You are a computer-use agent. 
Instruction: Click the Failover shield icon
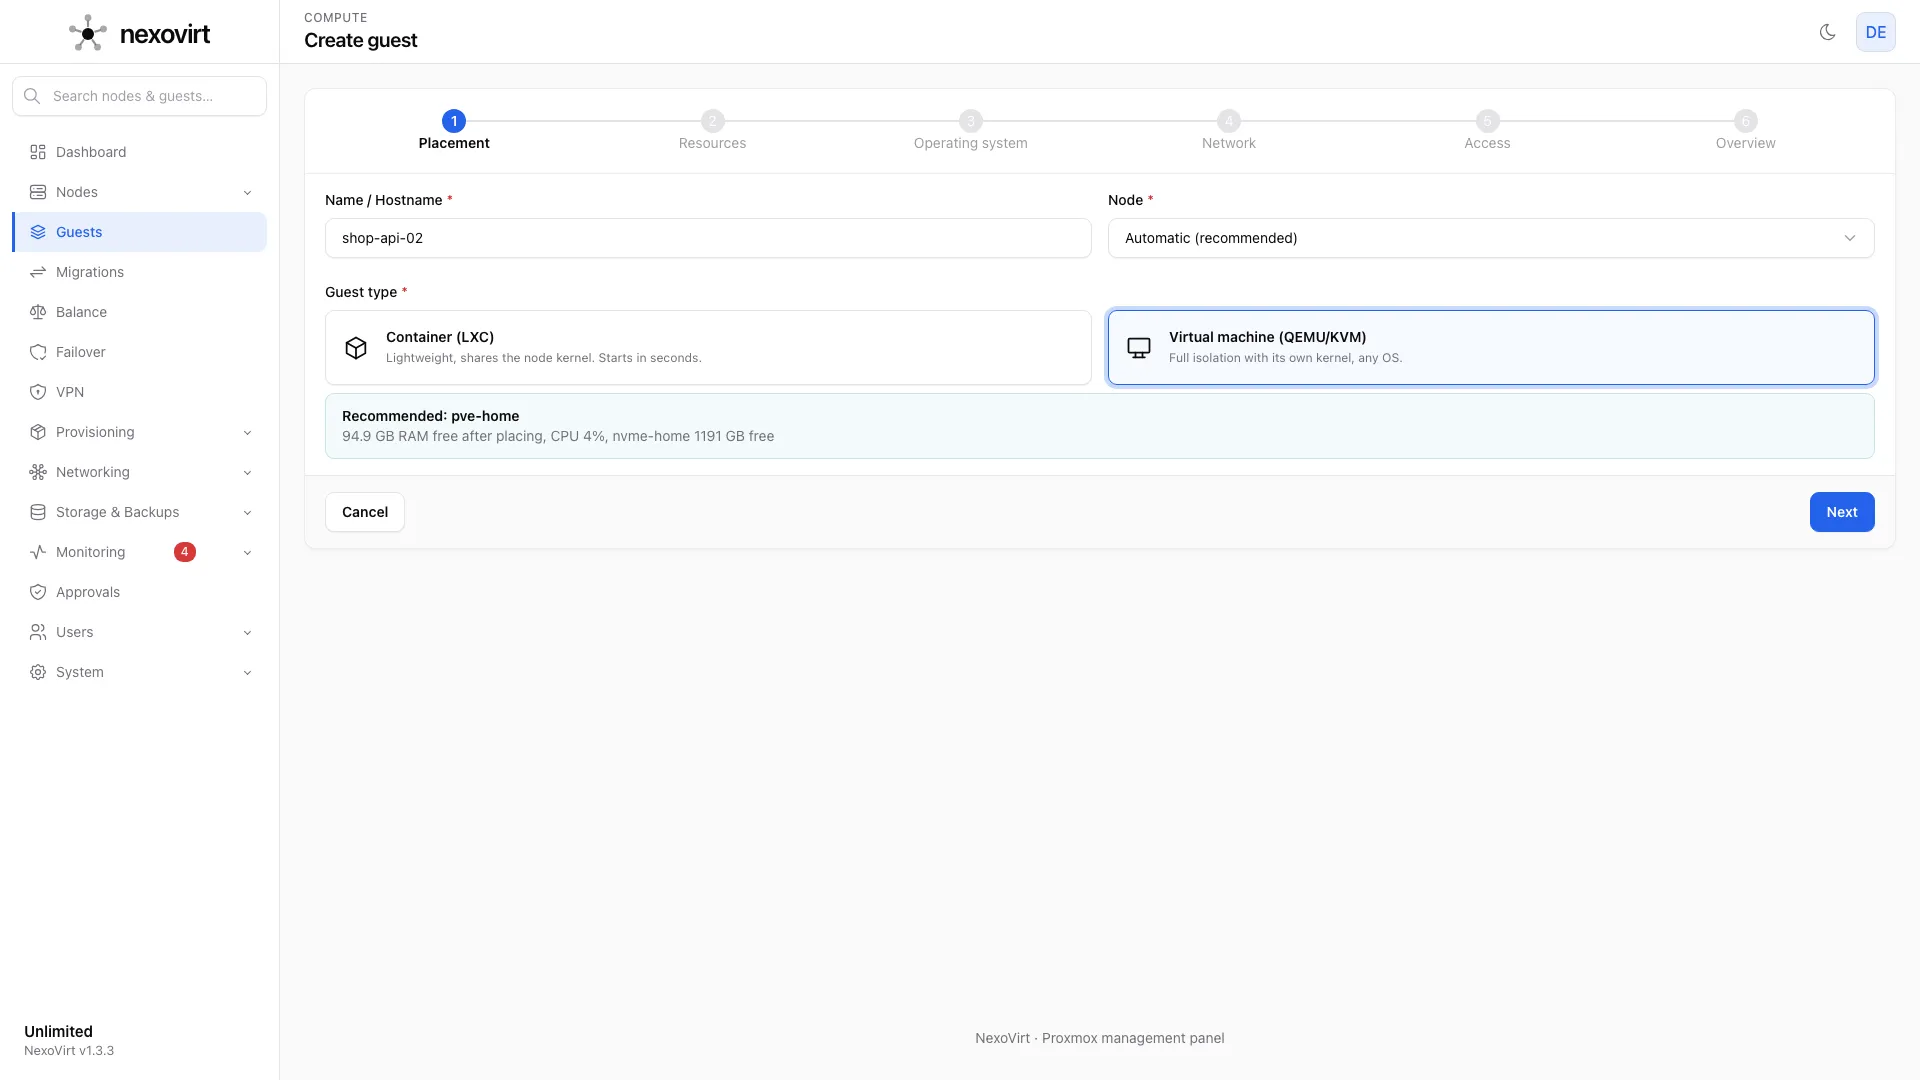coord(38,352)
